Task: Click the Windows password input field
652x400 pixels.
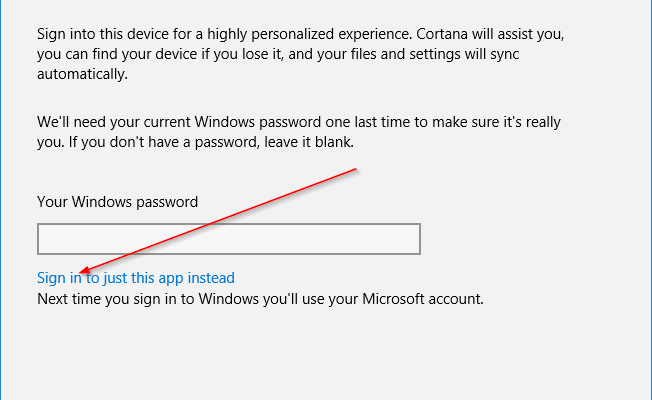Action: pos(228,239)
